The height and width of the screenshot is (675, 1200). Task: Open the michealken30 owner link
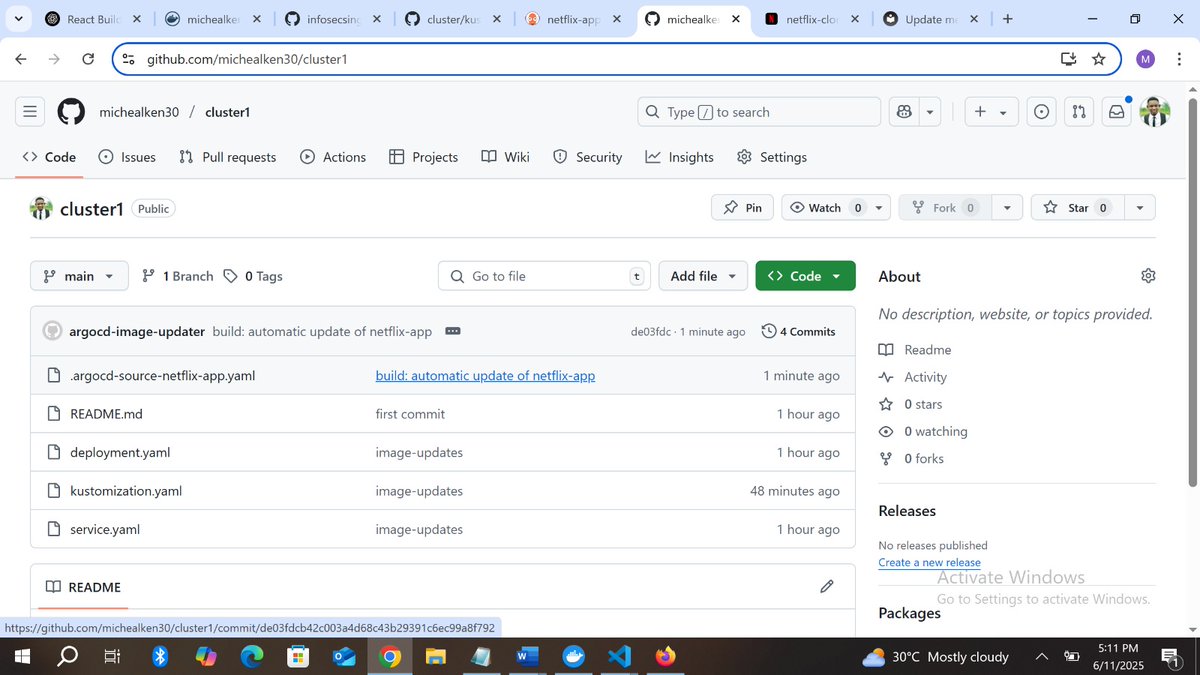click(139, 112)
